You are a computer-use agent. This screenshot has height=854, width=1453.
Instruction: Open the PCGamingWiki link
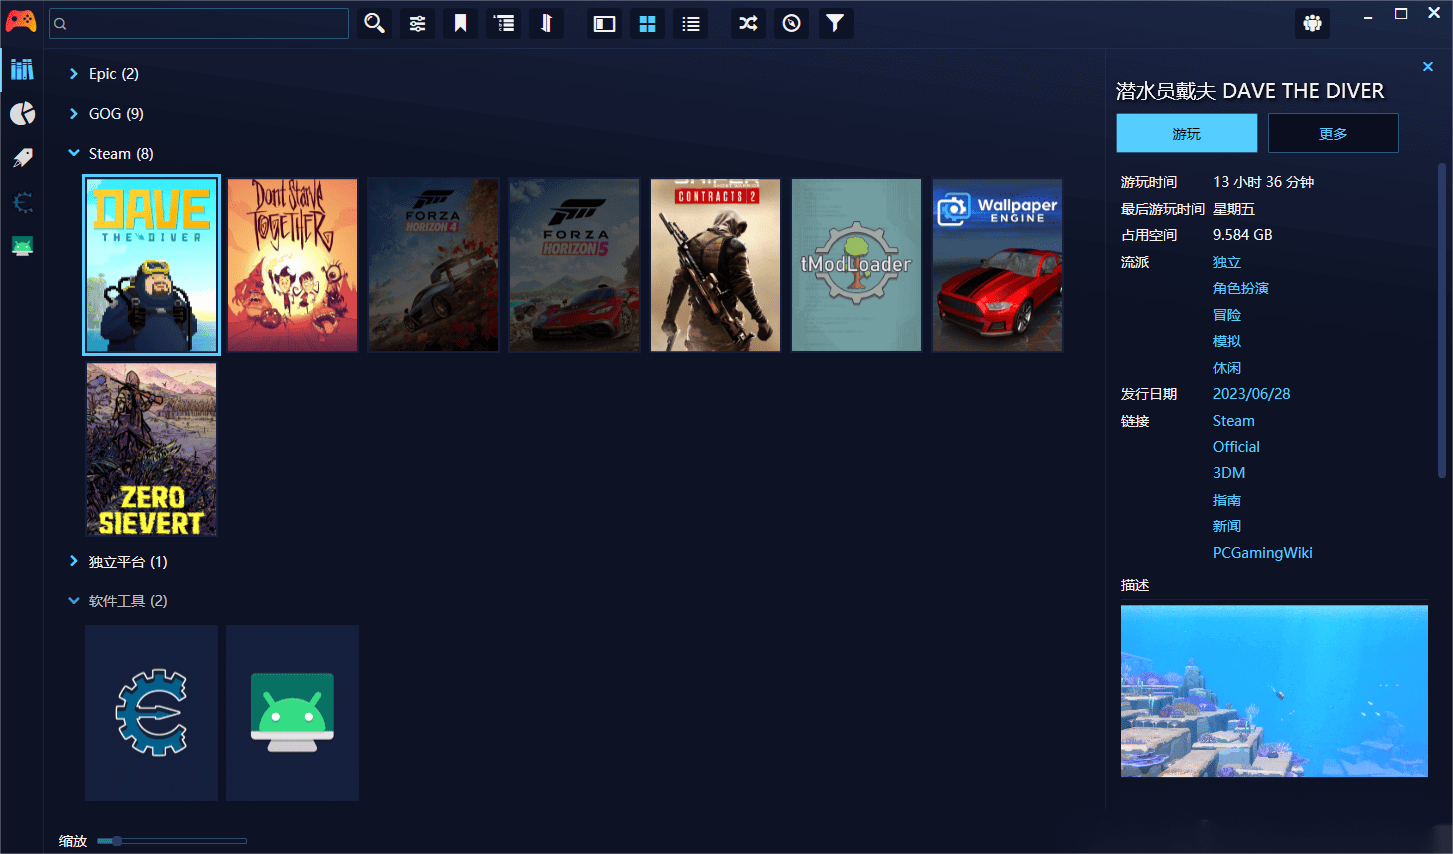click(1263, 553)
